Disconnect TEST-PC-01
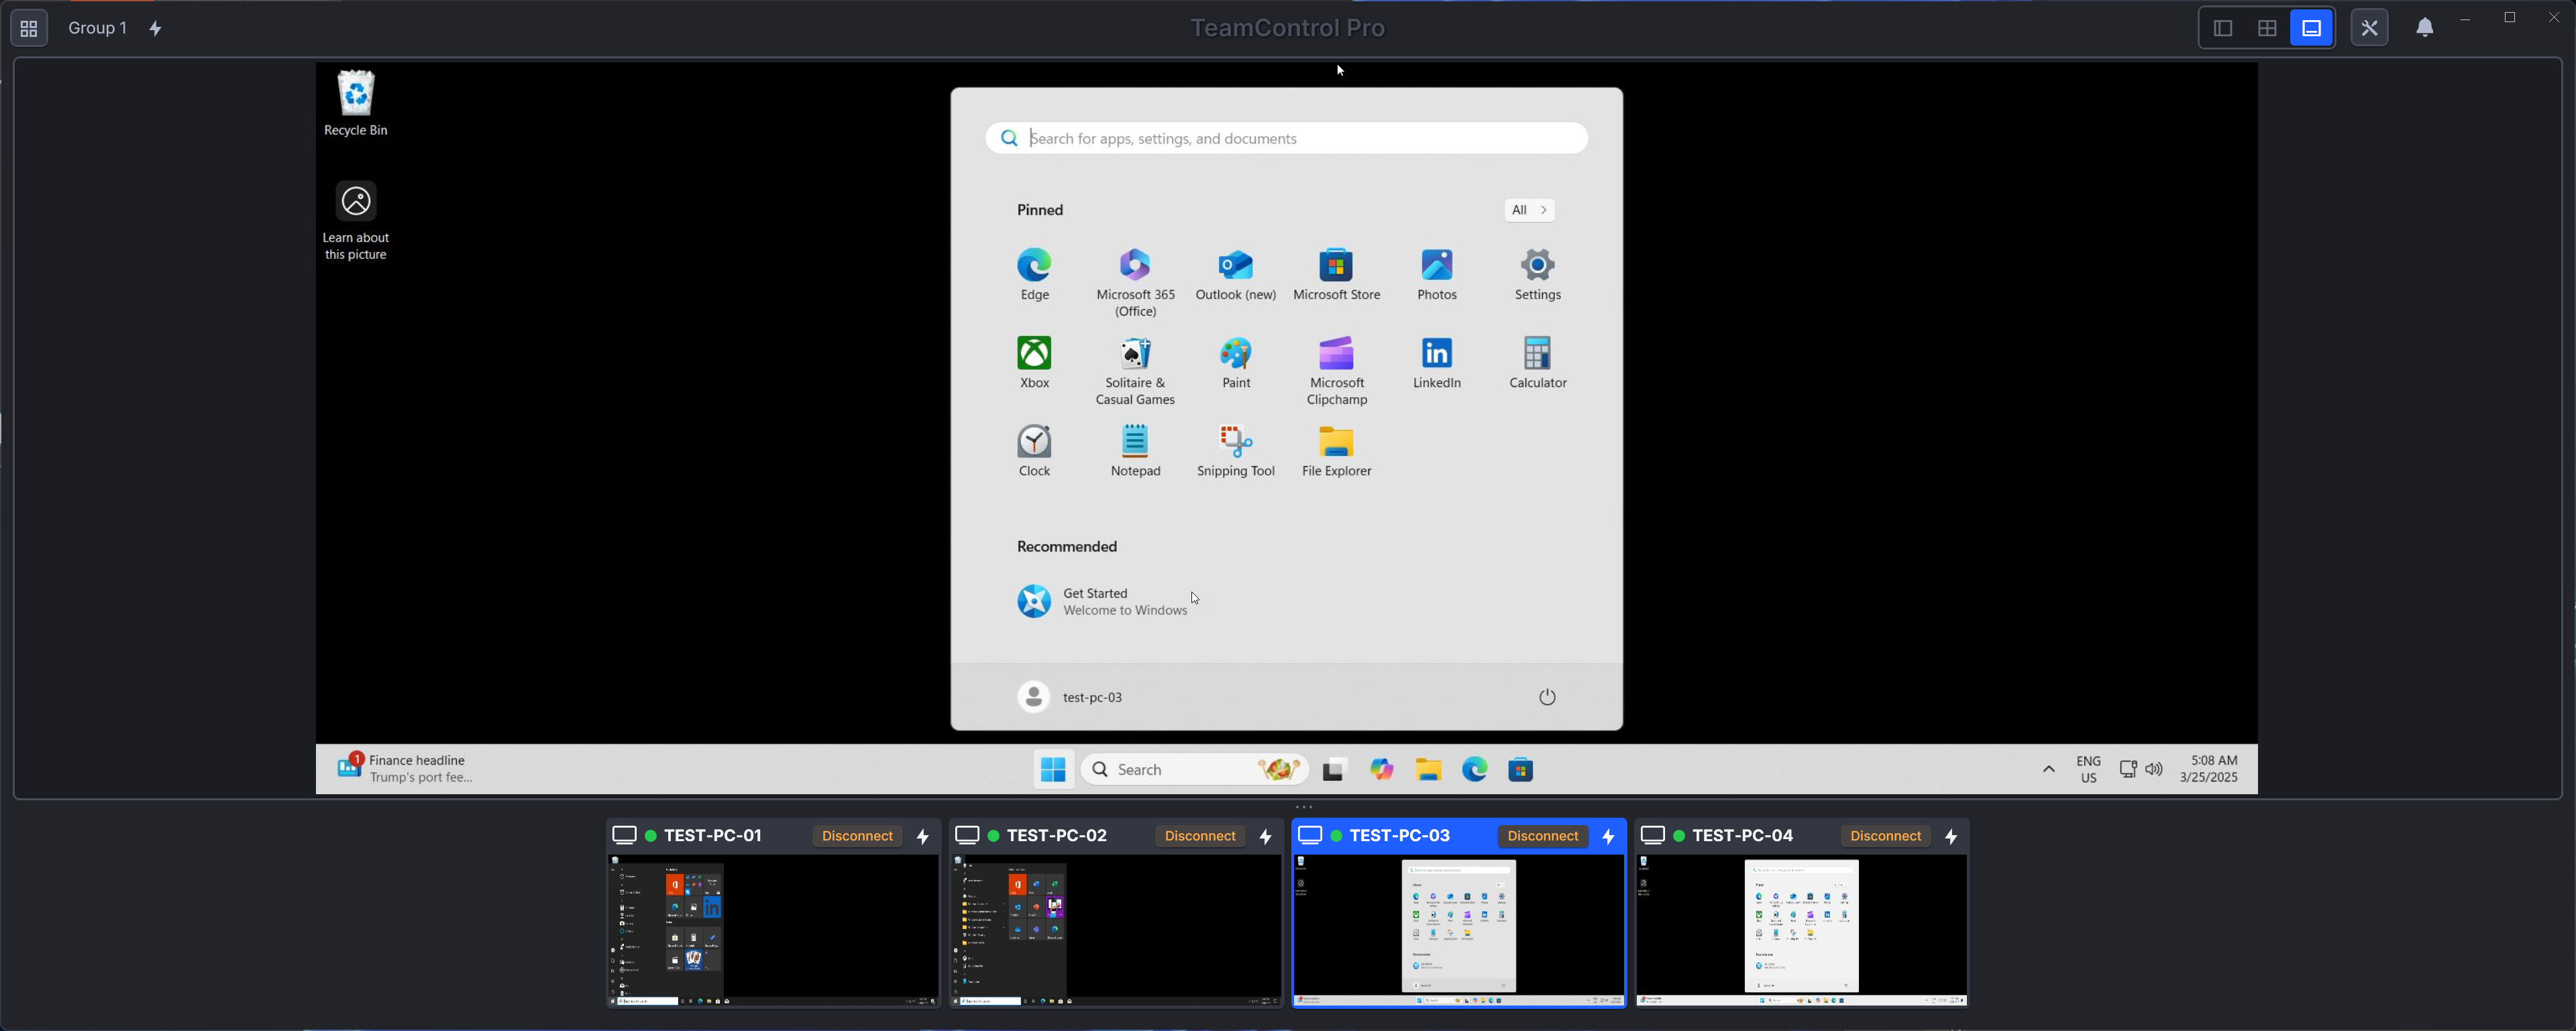Screen dimensions: 2576x1031 857,836
